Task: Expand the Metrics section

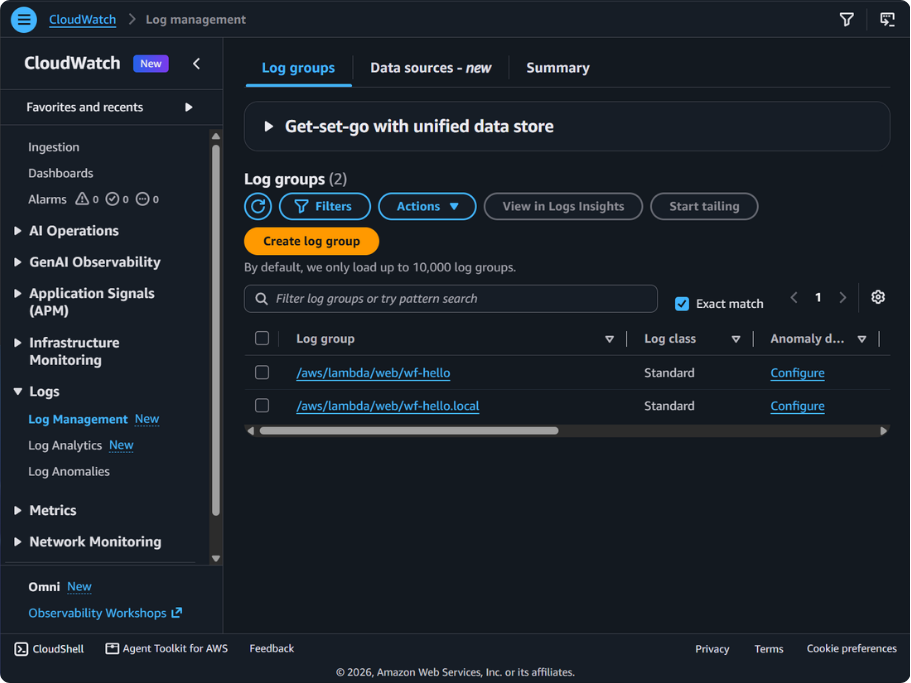Action: (17, 510)
